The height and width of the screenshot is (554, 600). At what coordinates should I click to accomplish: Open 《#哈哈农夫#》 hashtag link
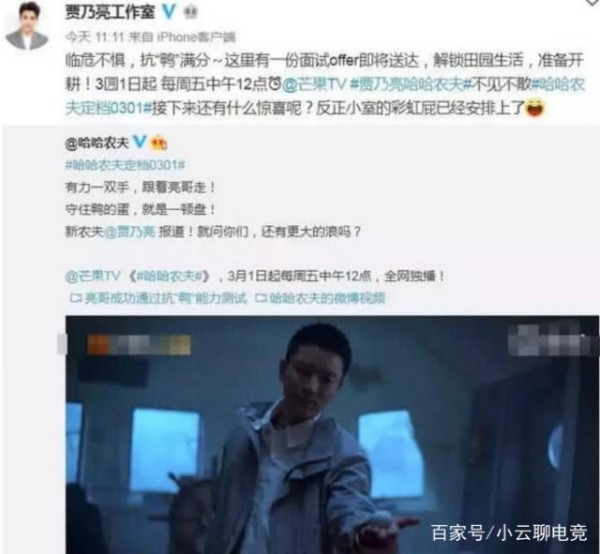pyautogui.click(x=170, y=276)
